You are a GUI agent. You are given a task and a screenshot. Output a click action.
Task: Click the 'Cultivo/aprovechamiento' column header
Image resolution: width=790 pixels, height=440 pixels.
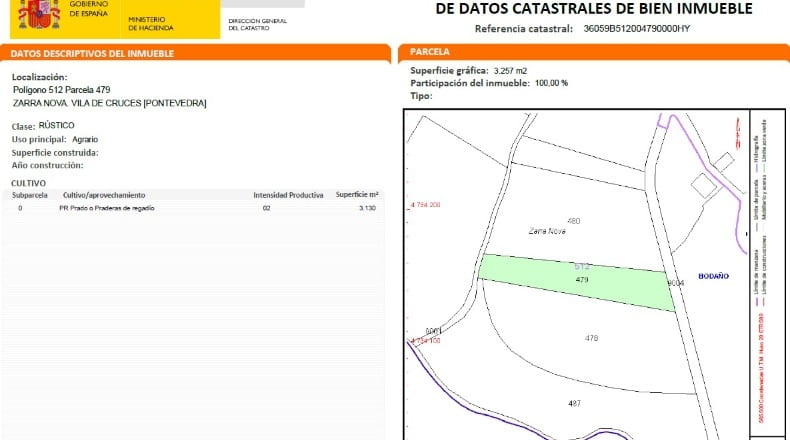point(104,195)
